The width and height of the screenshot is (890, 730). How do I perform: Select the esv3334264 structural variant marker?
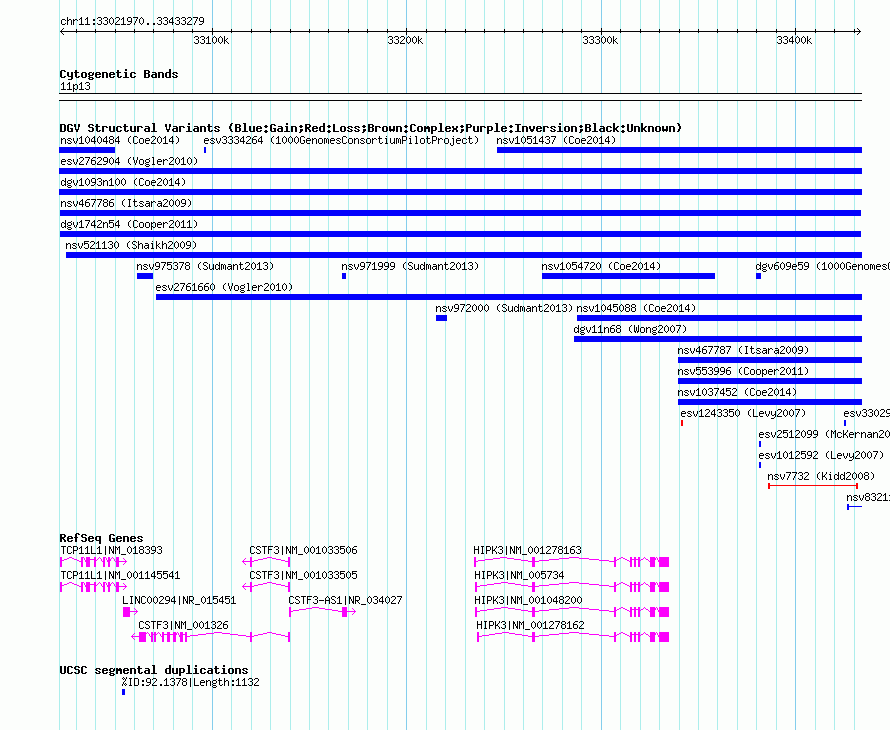205,150
